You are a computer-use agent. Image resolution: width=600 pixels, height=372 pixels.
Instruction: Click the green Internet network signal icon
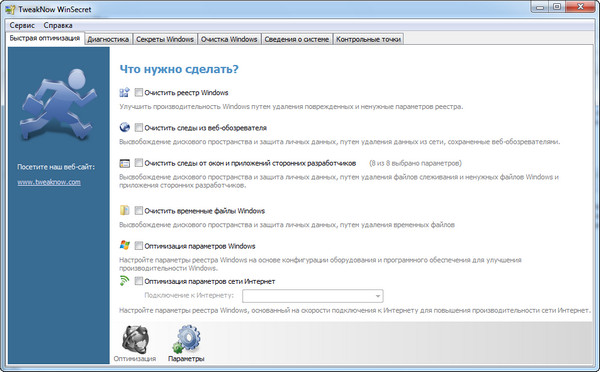[x=124, y=281]
